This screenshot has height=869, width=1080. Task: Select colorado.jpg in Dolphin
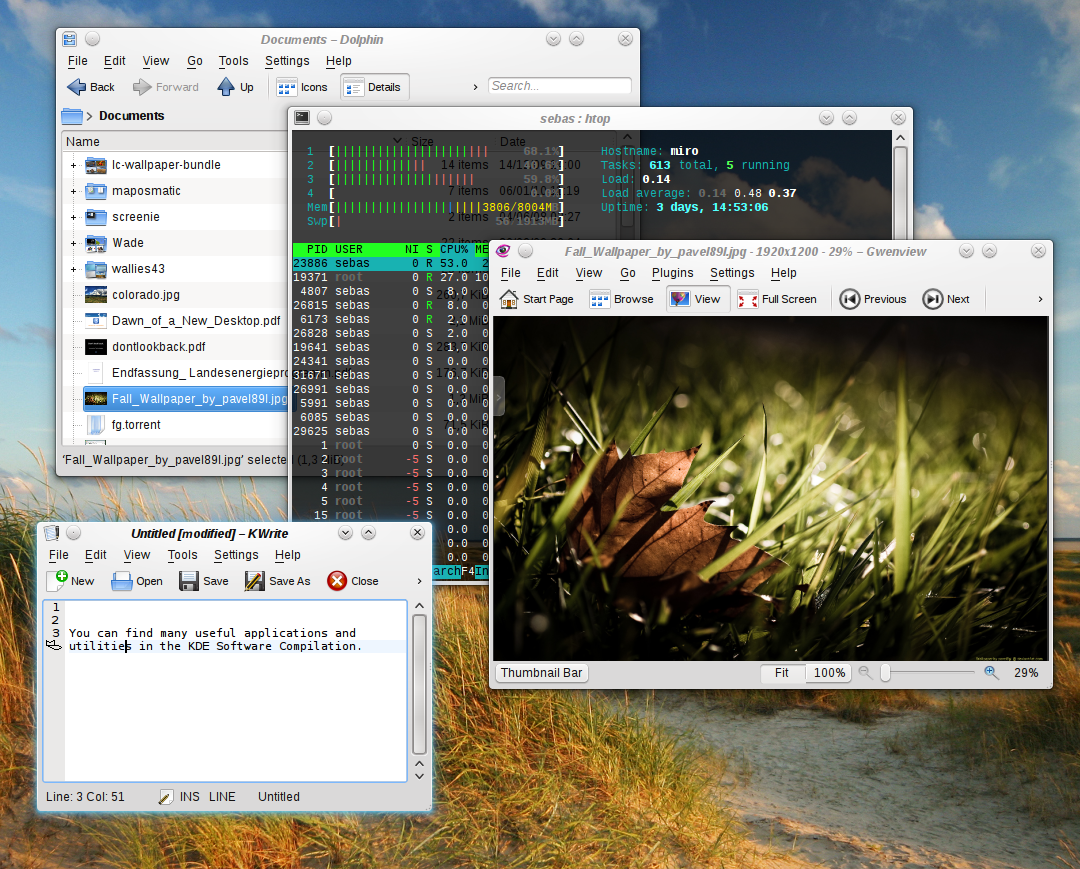145,295
